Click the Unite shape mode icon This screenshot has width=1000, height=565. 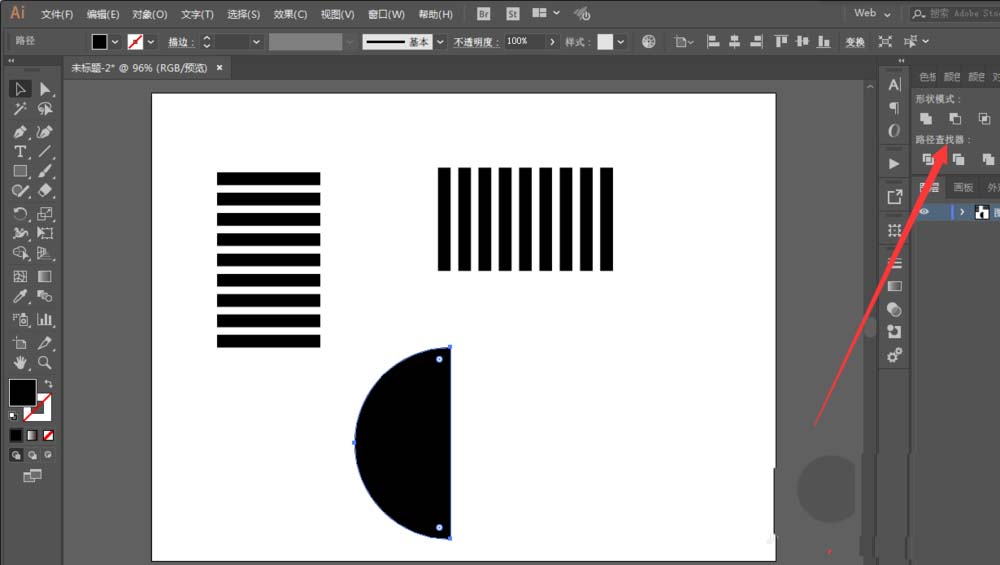(x=927, y=118)
